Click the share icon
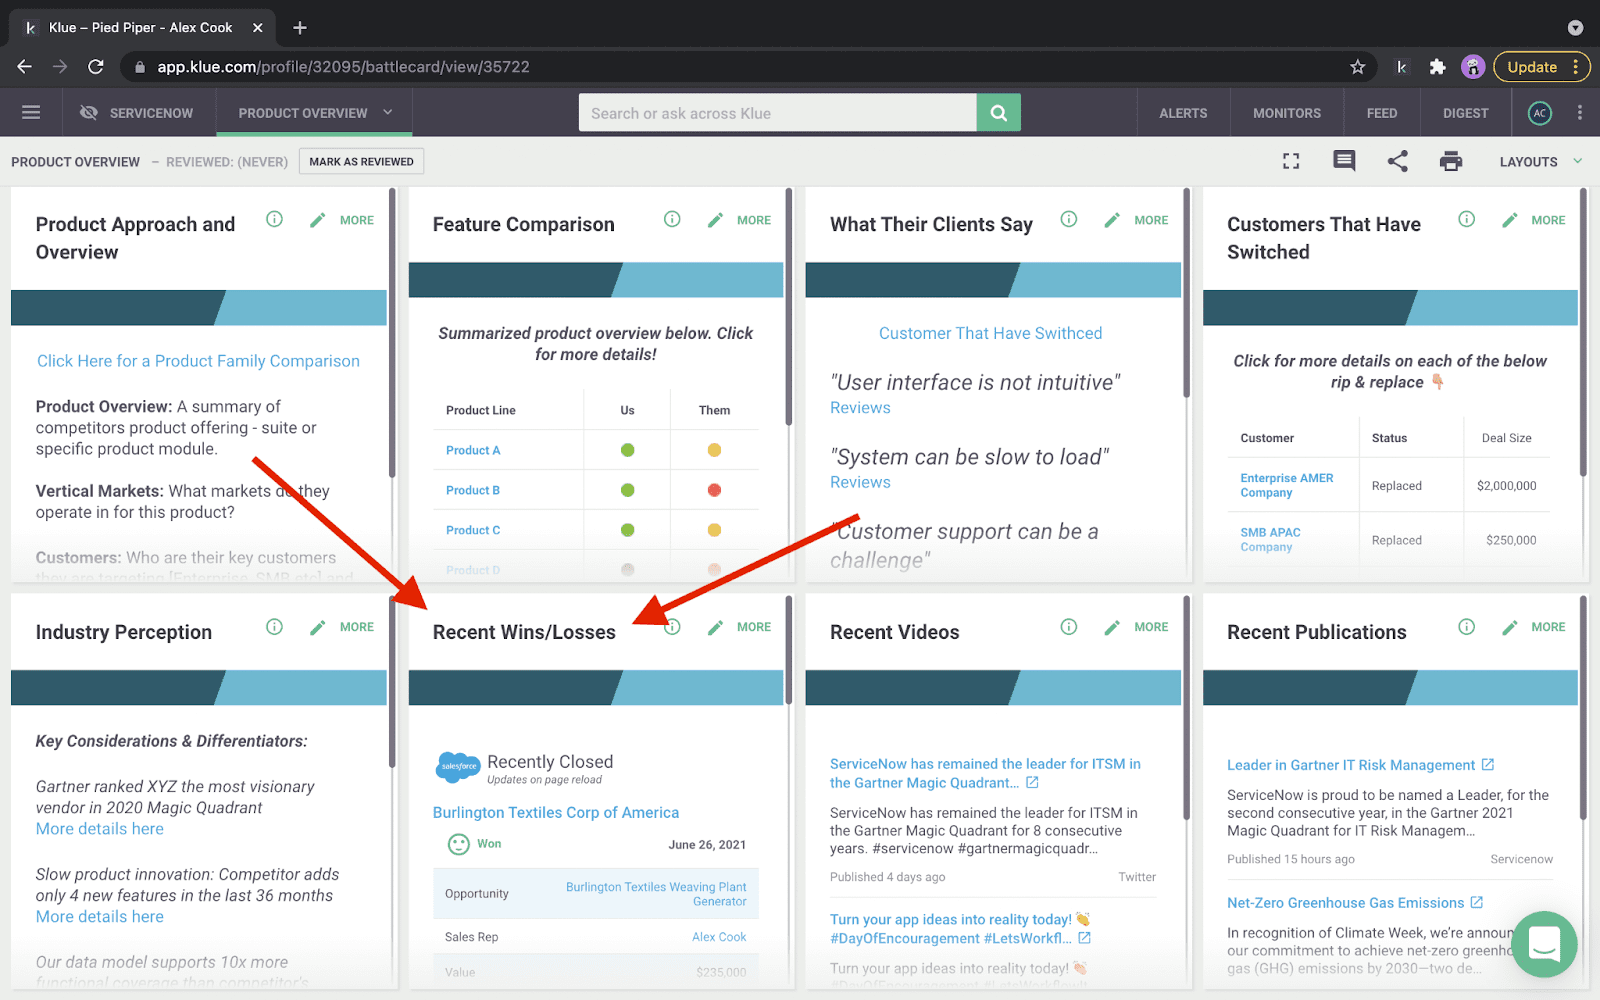 coord(1397,161)
